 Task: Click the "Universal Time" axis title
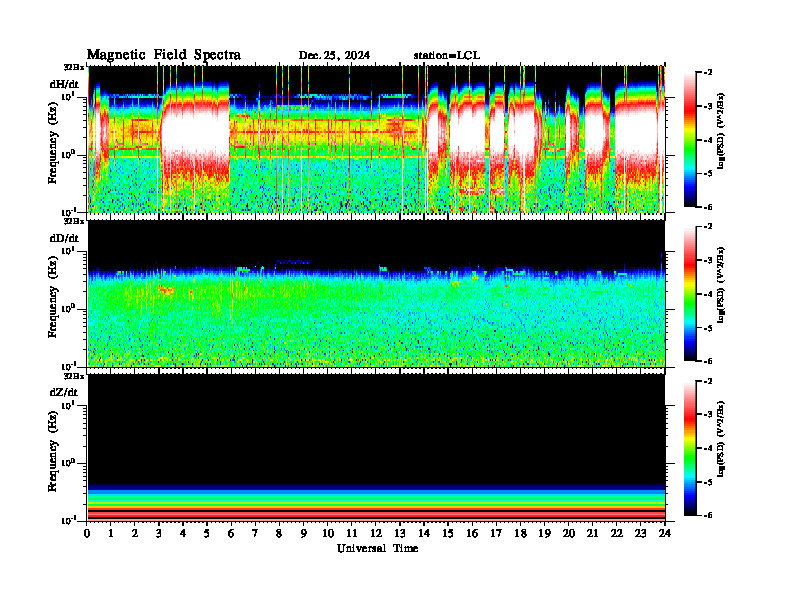tap(377, 548)
